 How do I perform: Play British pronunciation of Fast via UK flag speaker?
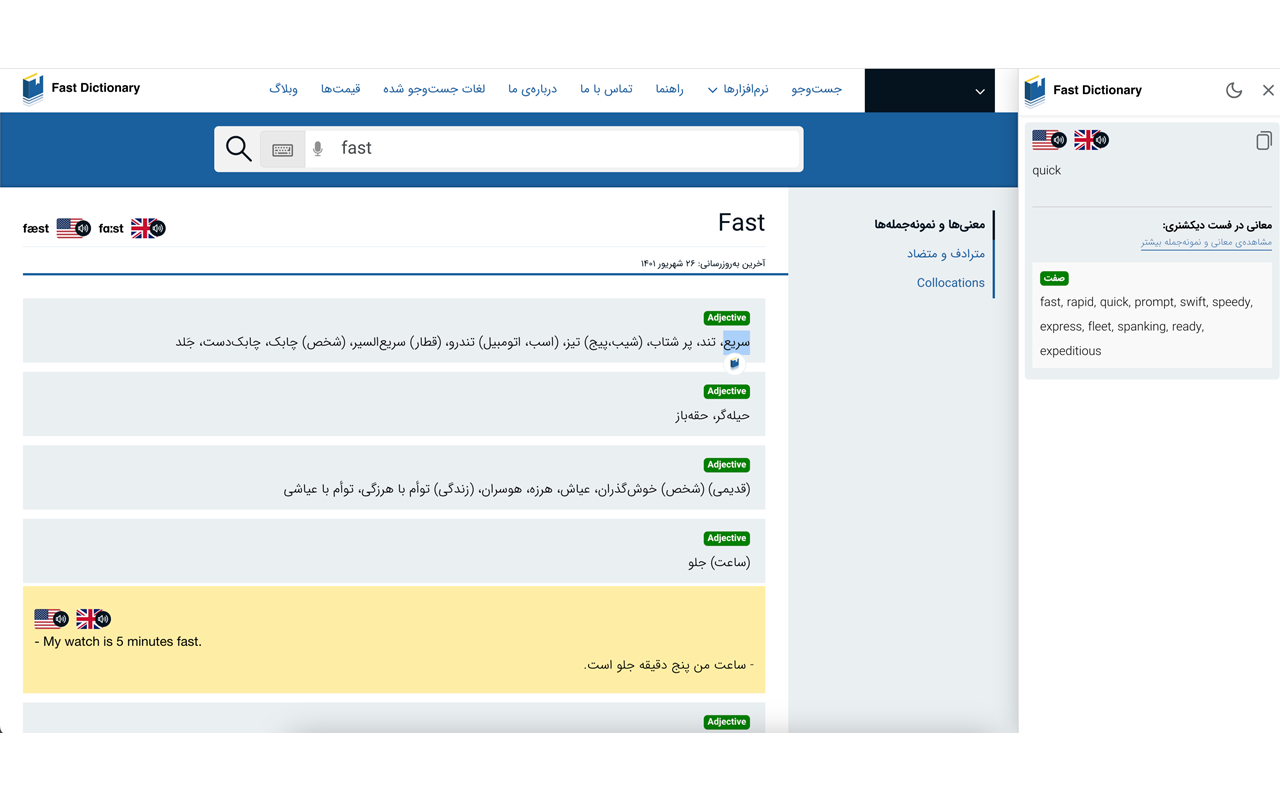[148, 227]
